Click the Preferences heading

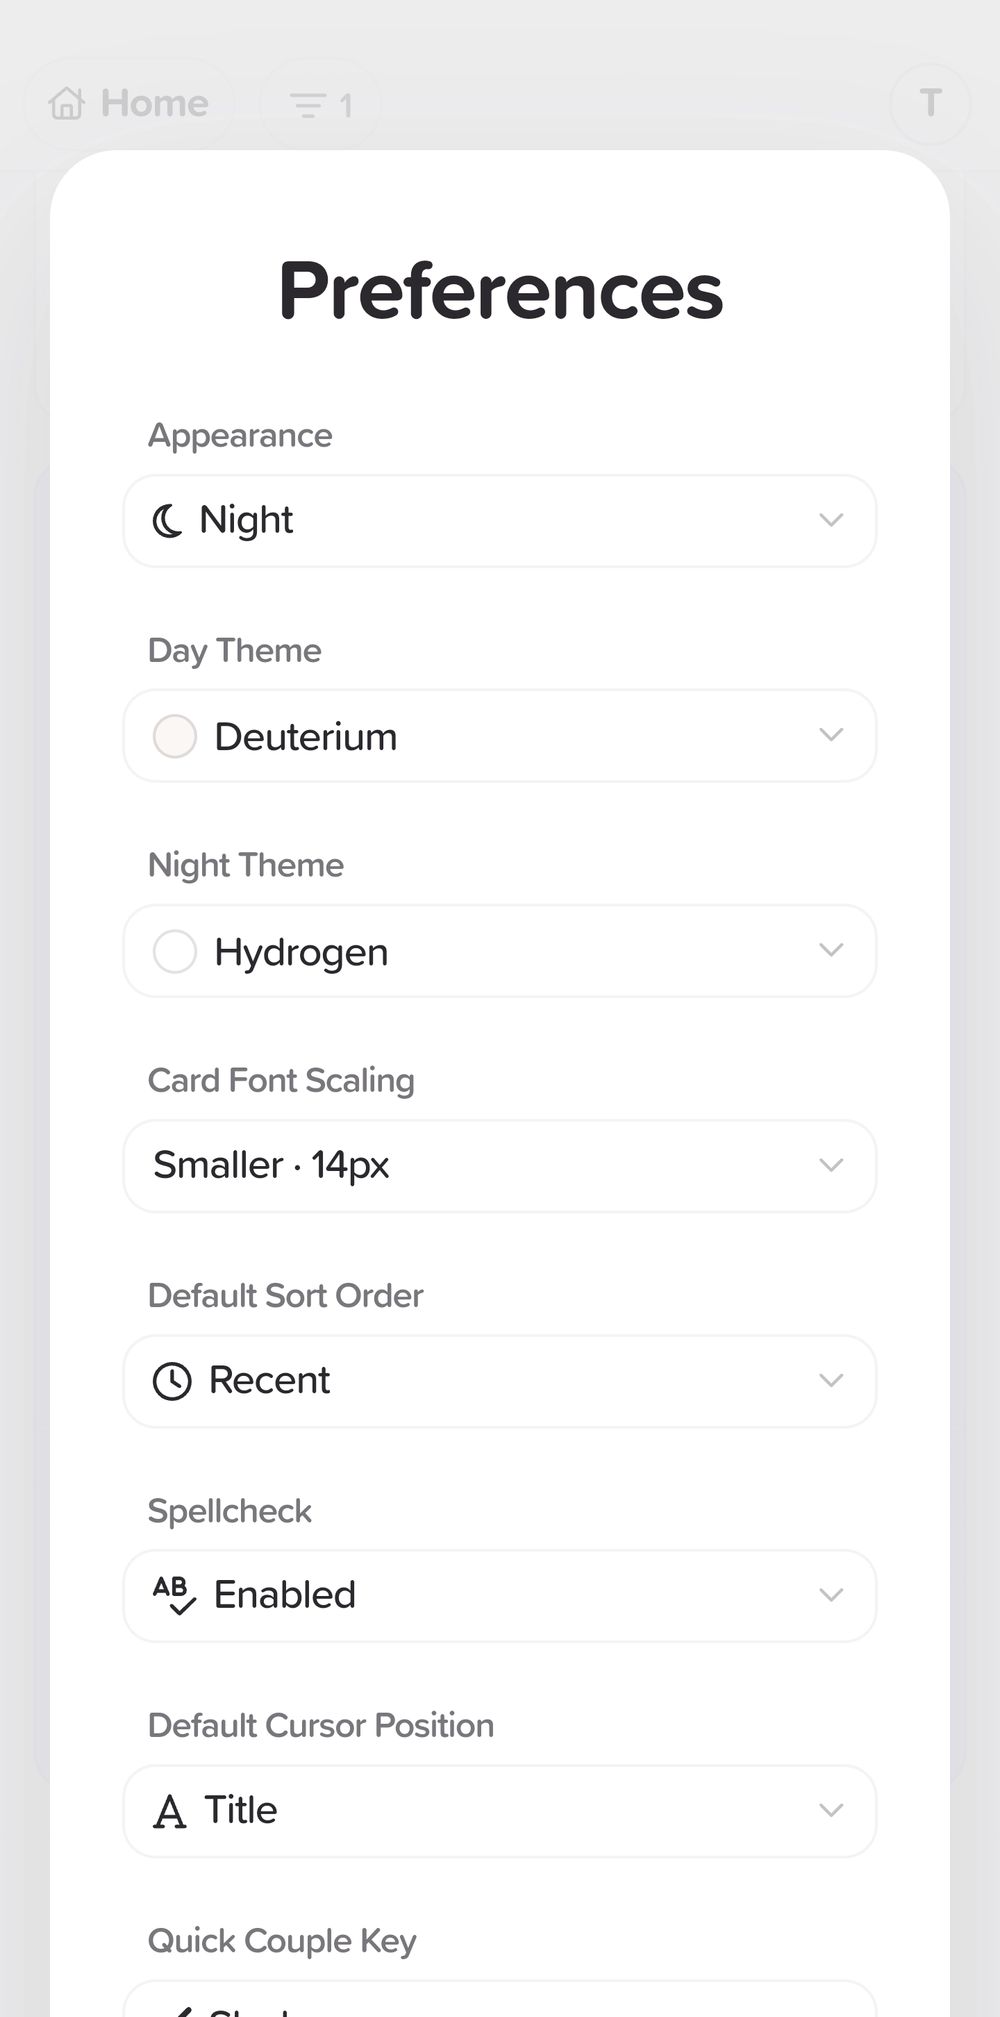500,291
